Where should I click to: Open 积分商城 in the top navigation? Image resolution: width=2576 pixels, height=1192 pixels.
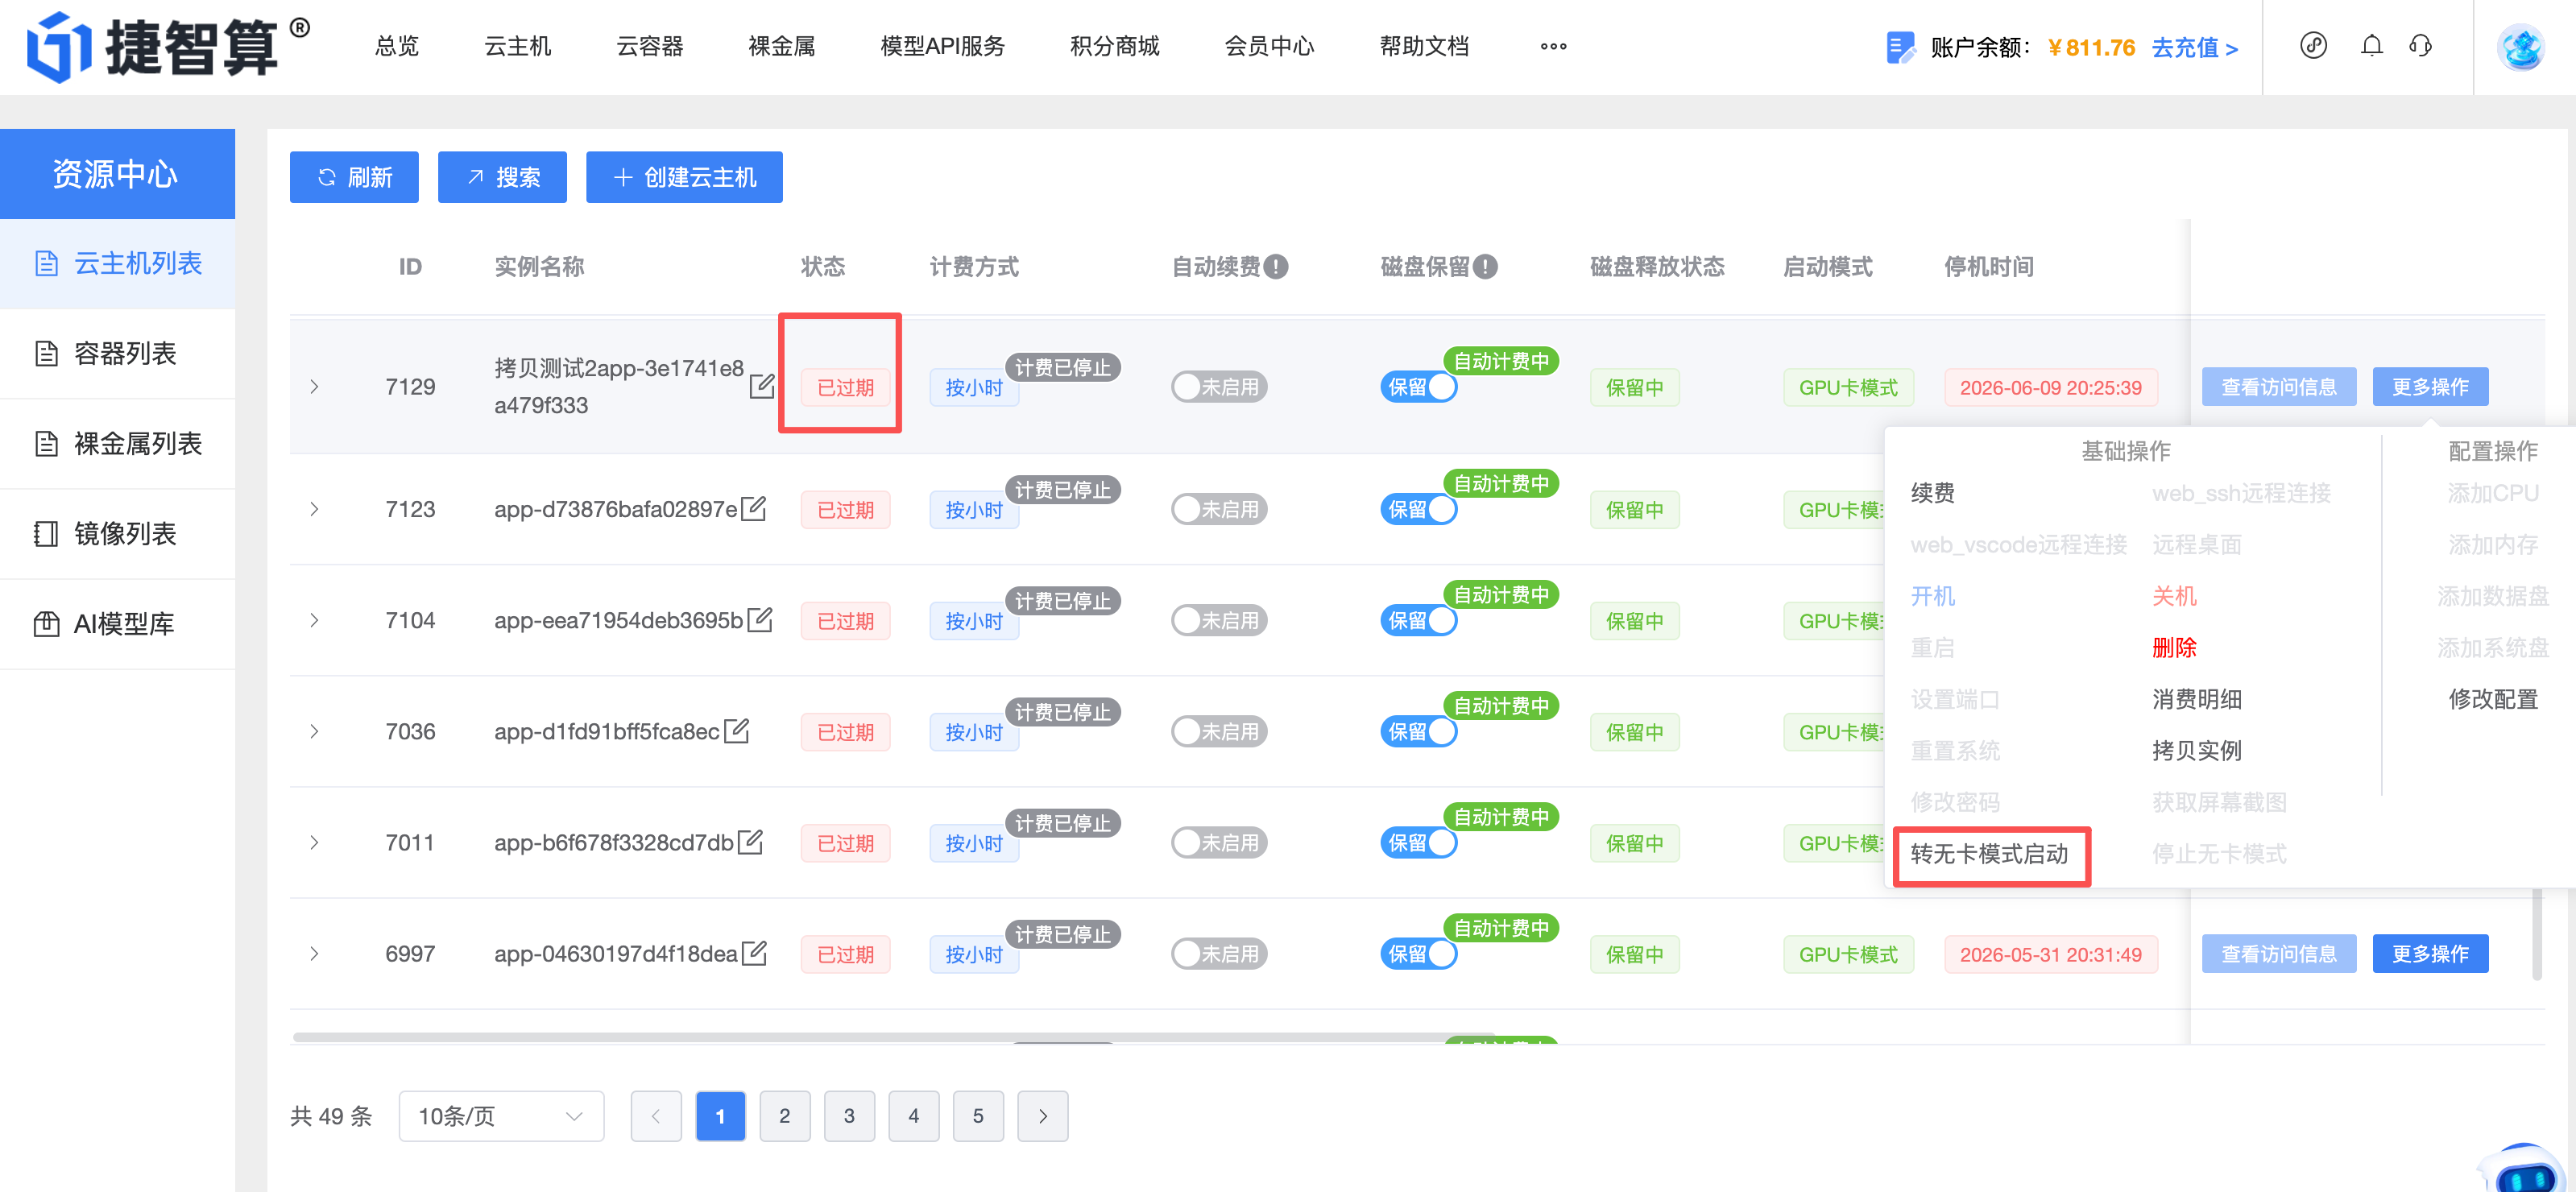1114,46
